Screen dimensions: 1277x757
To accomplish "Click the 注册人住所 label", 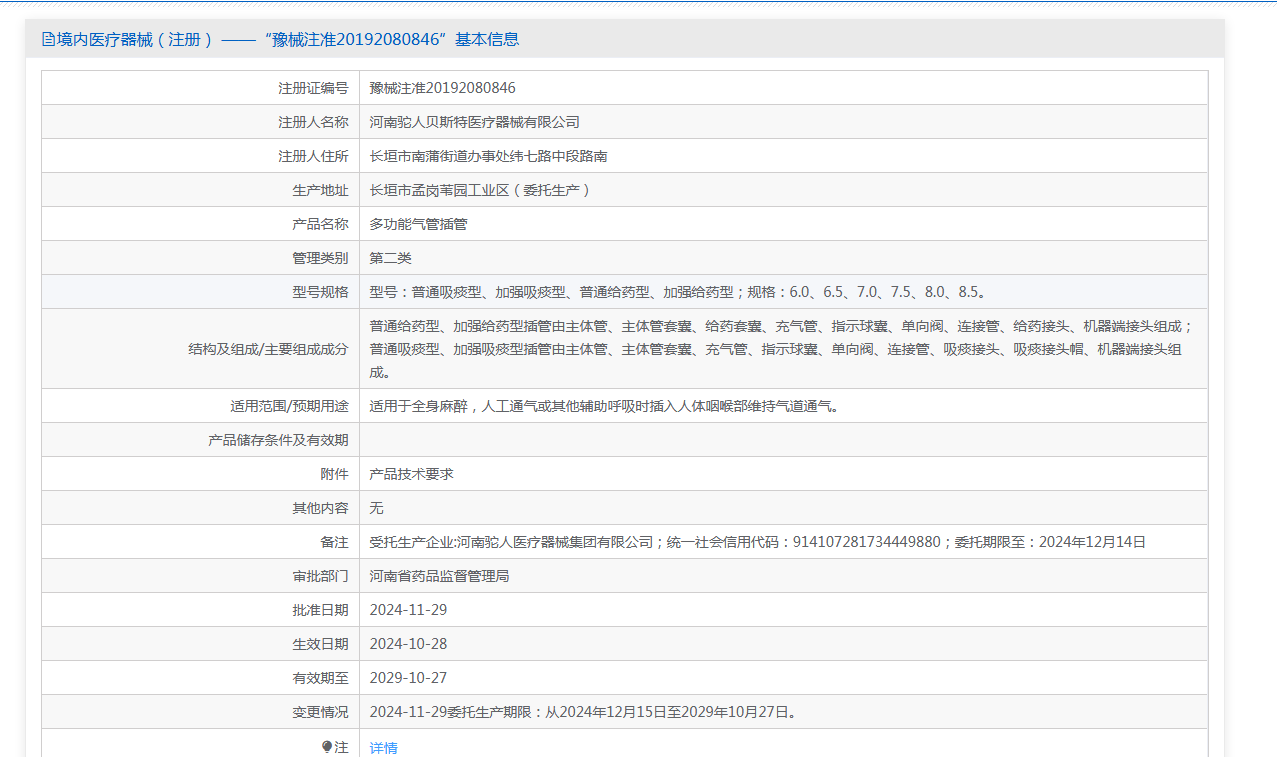I will tap(313, 156).
